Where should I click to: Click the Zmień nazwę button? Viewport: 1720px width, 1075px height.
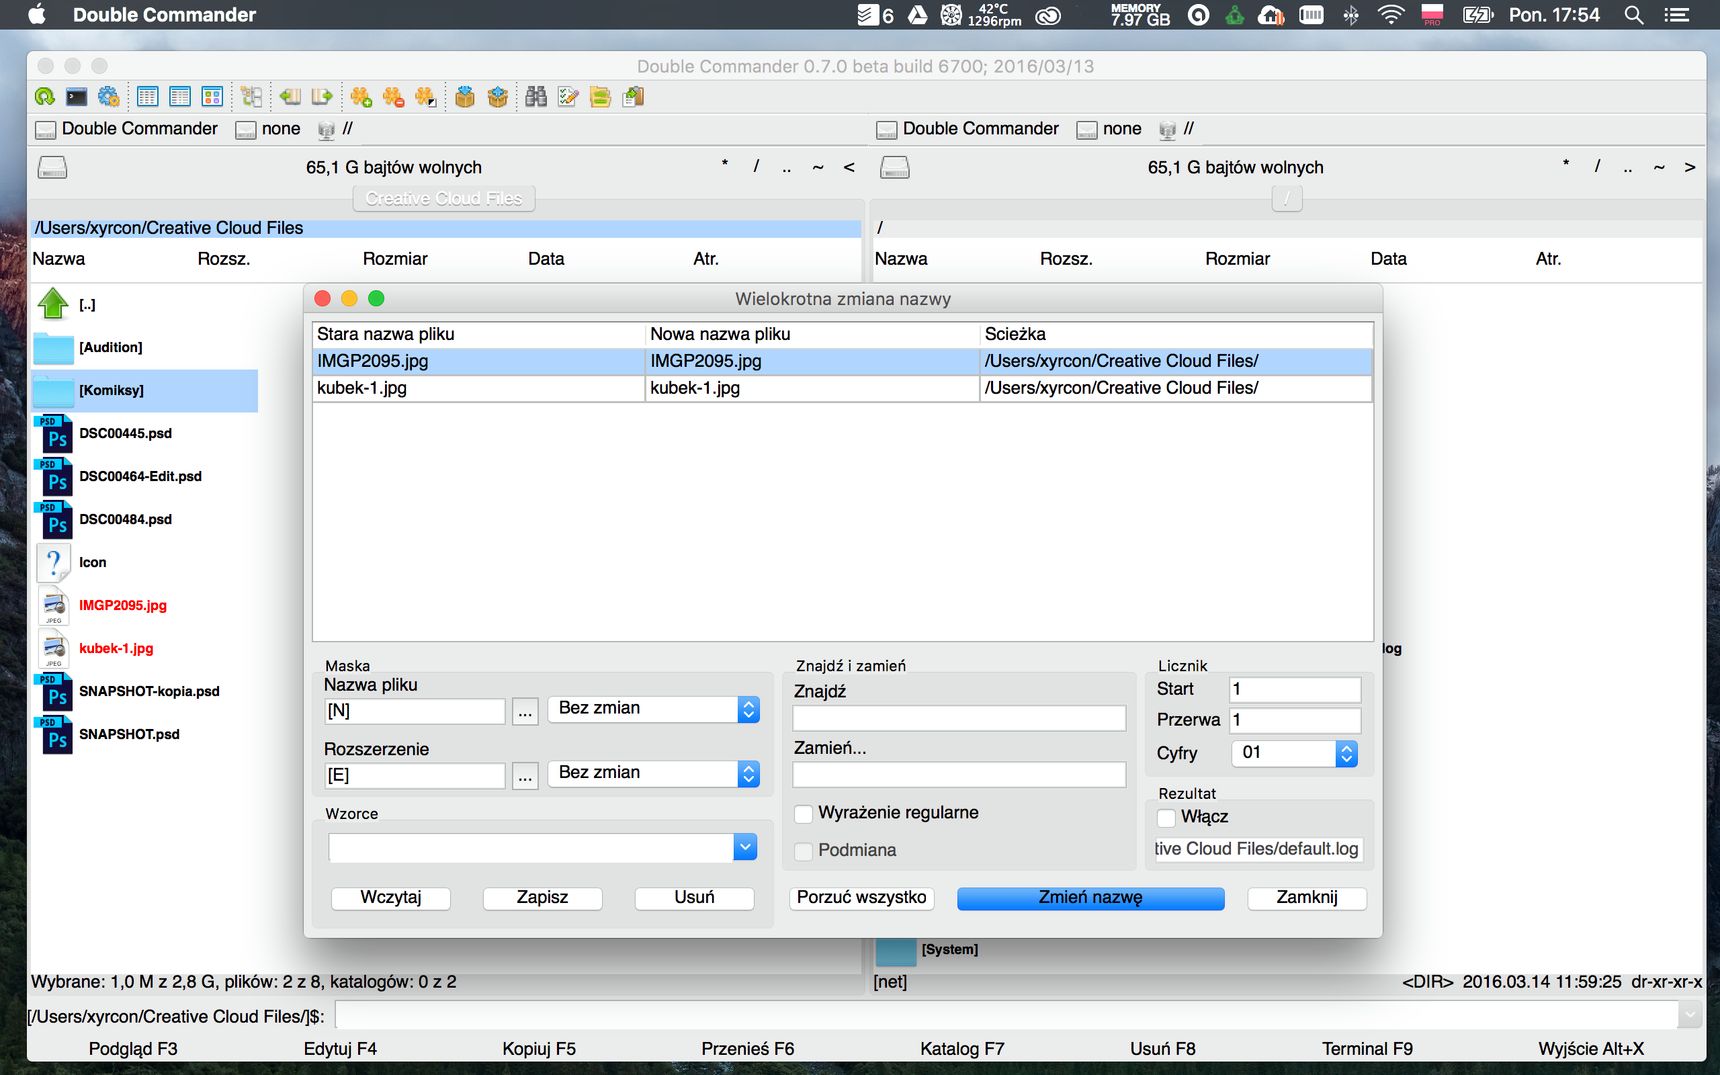1090,898
